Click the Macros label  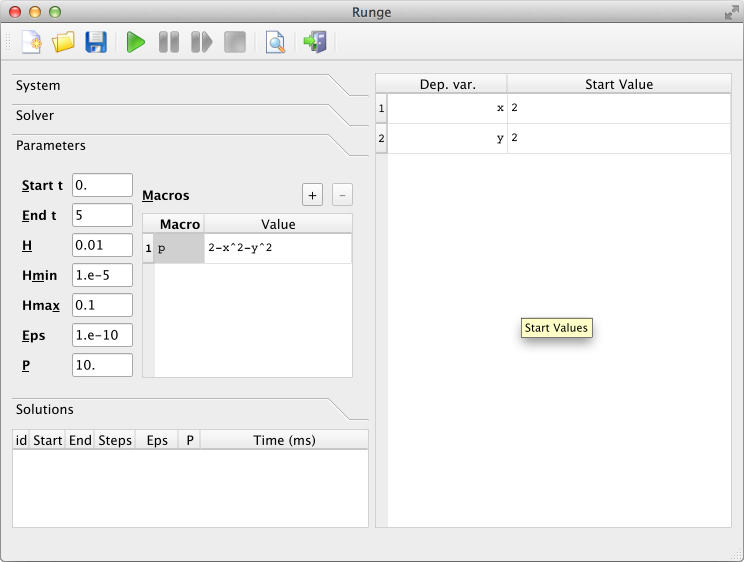pyautogui.click(x=166, y=195)
